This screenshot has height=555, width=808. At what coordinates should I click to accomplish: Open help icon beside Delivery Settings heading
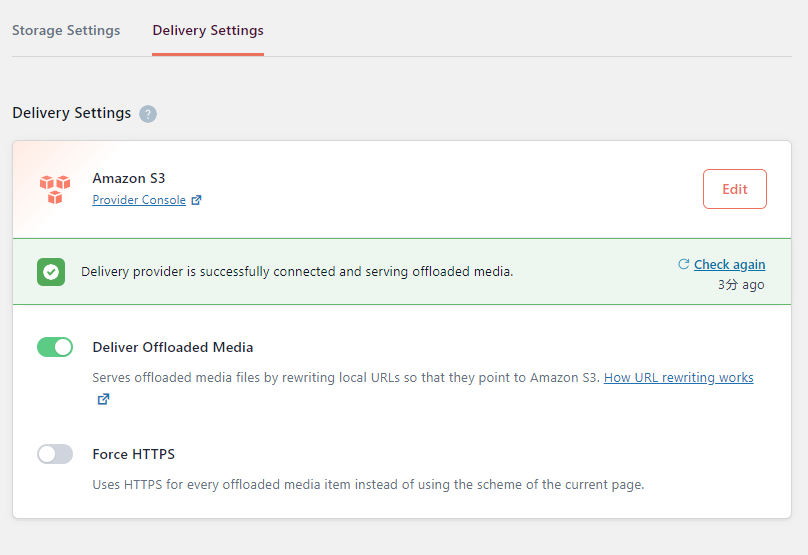[148, 114]
